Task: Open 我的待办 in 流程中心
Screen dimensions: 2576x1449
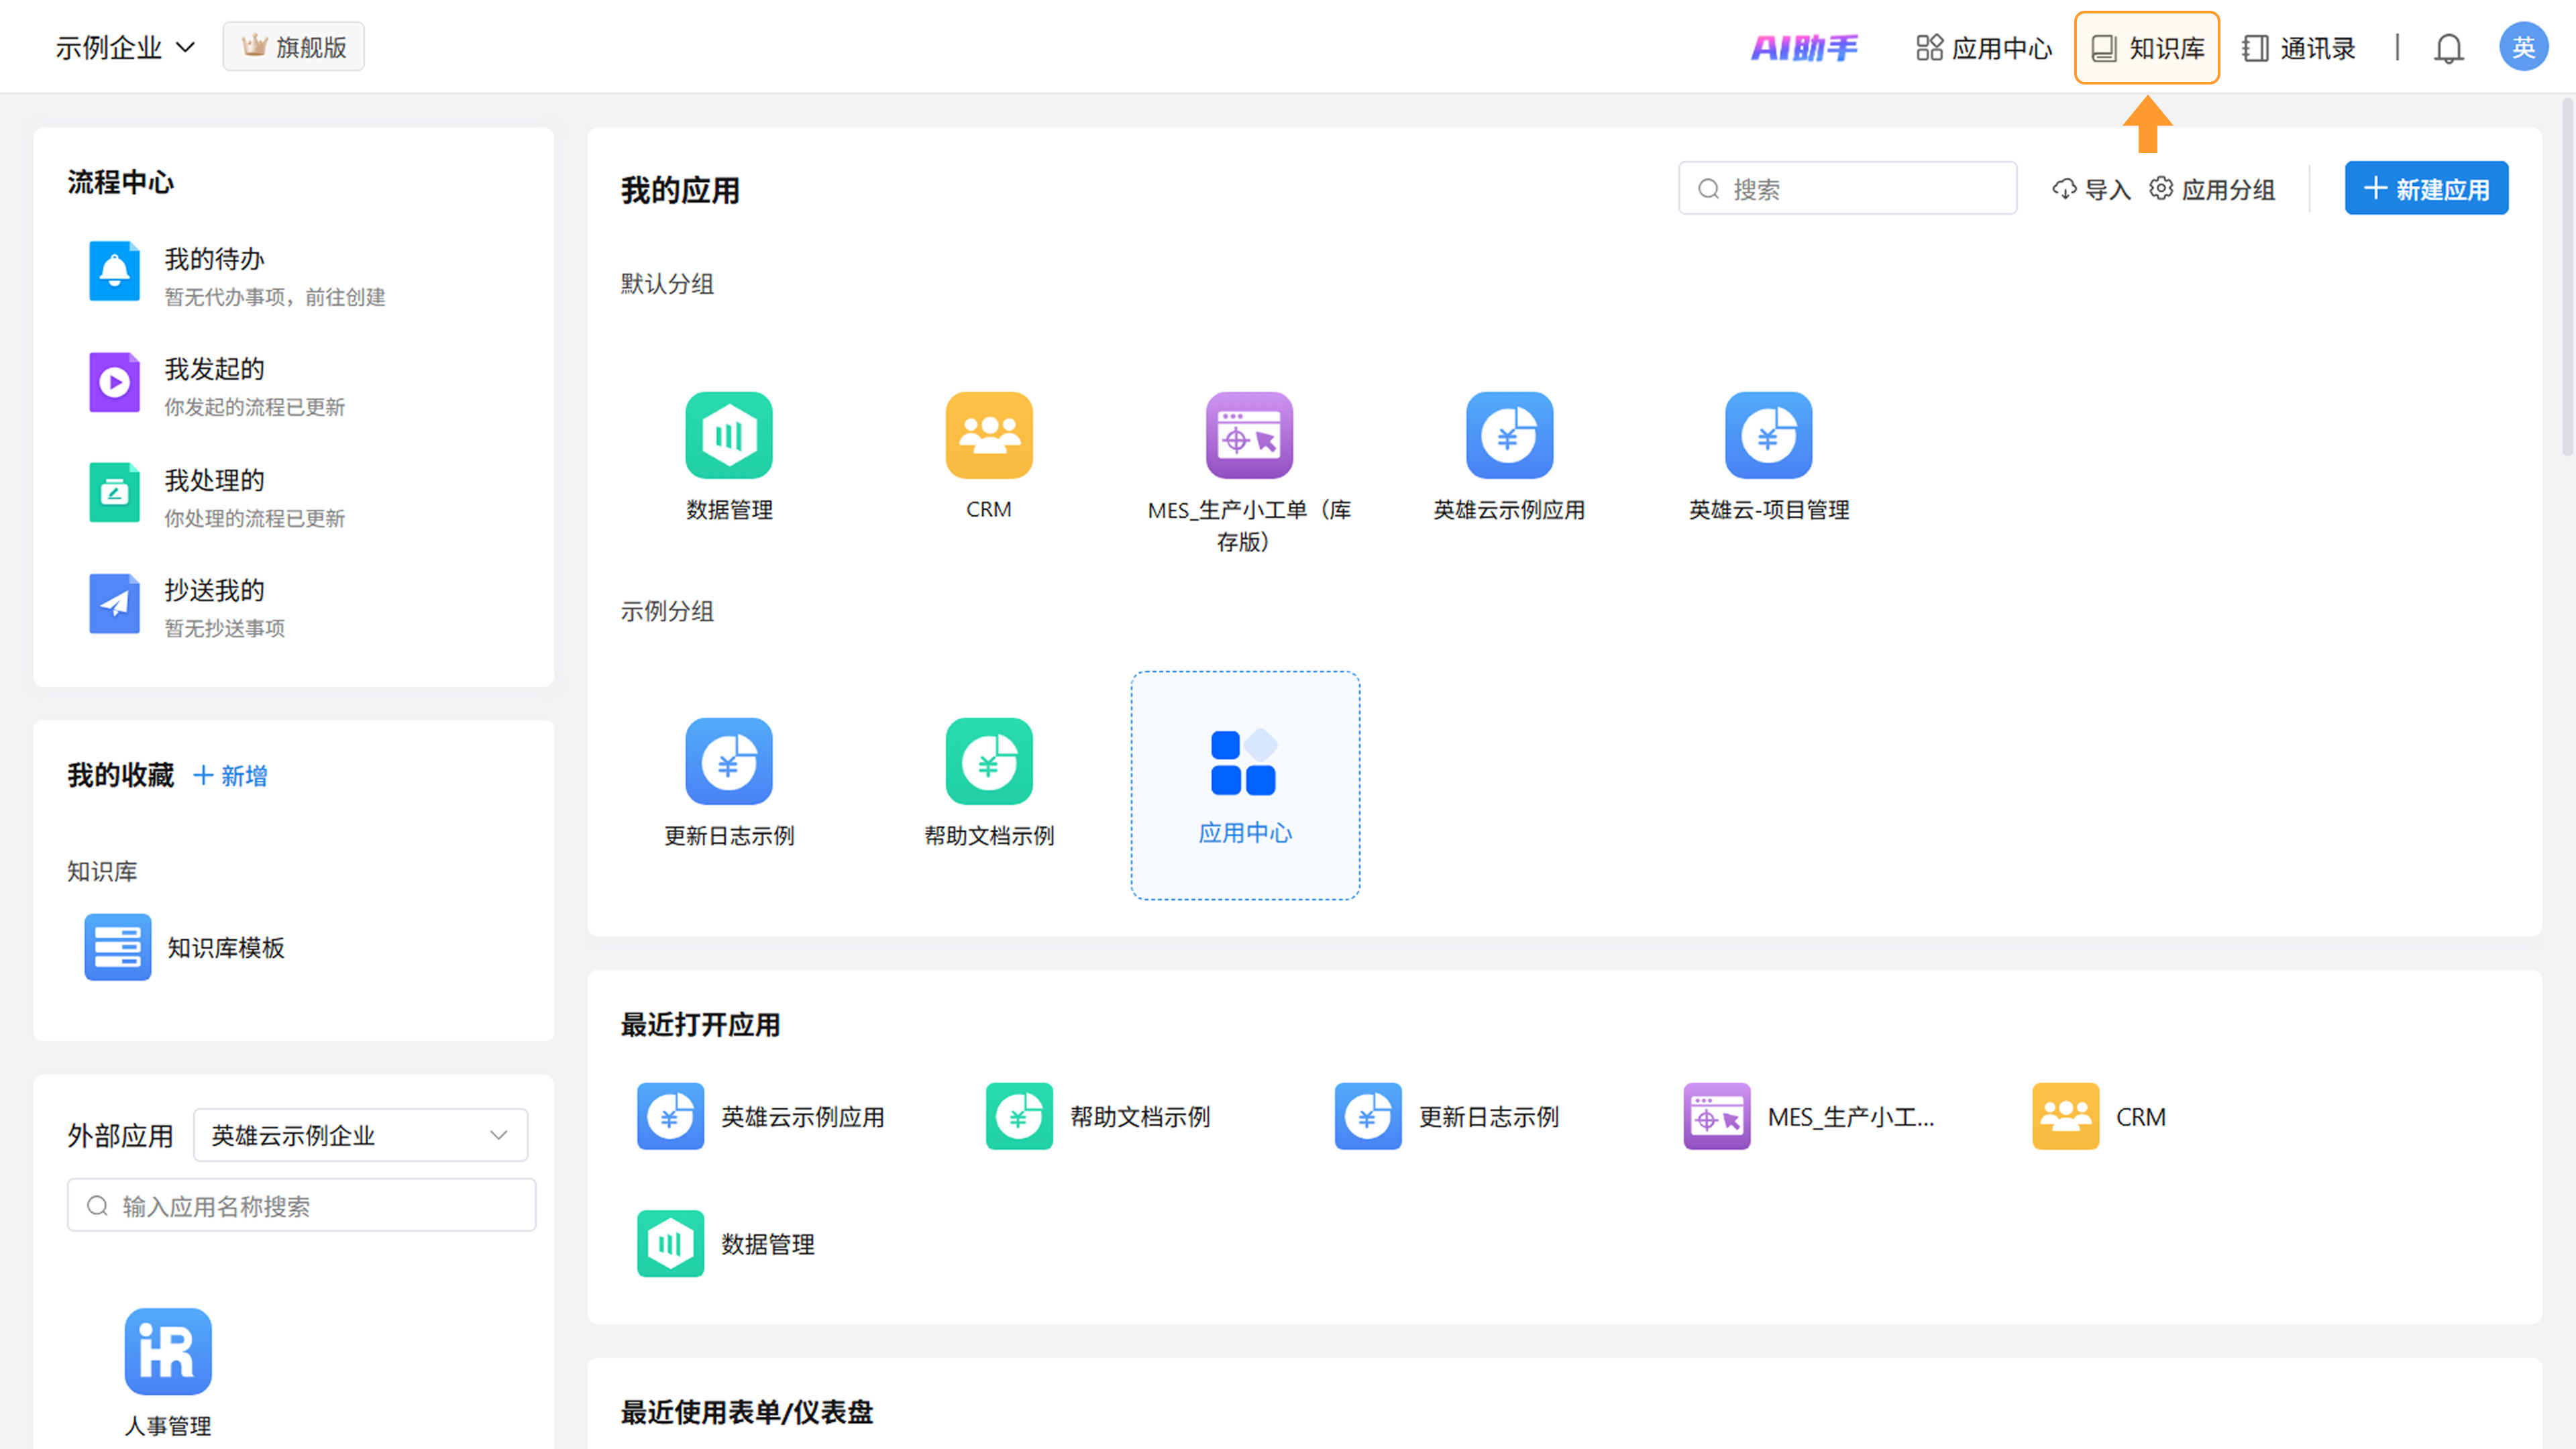Action: [214, 260]
